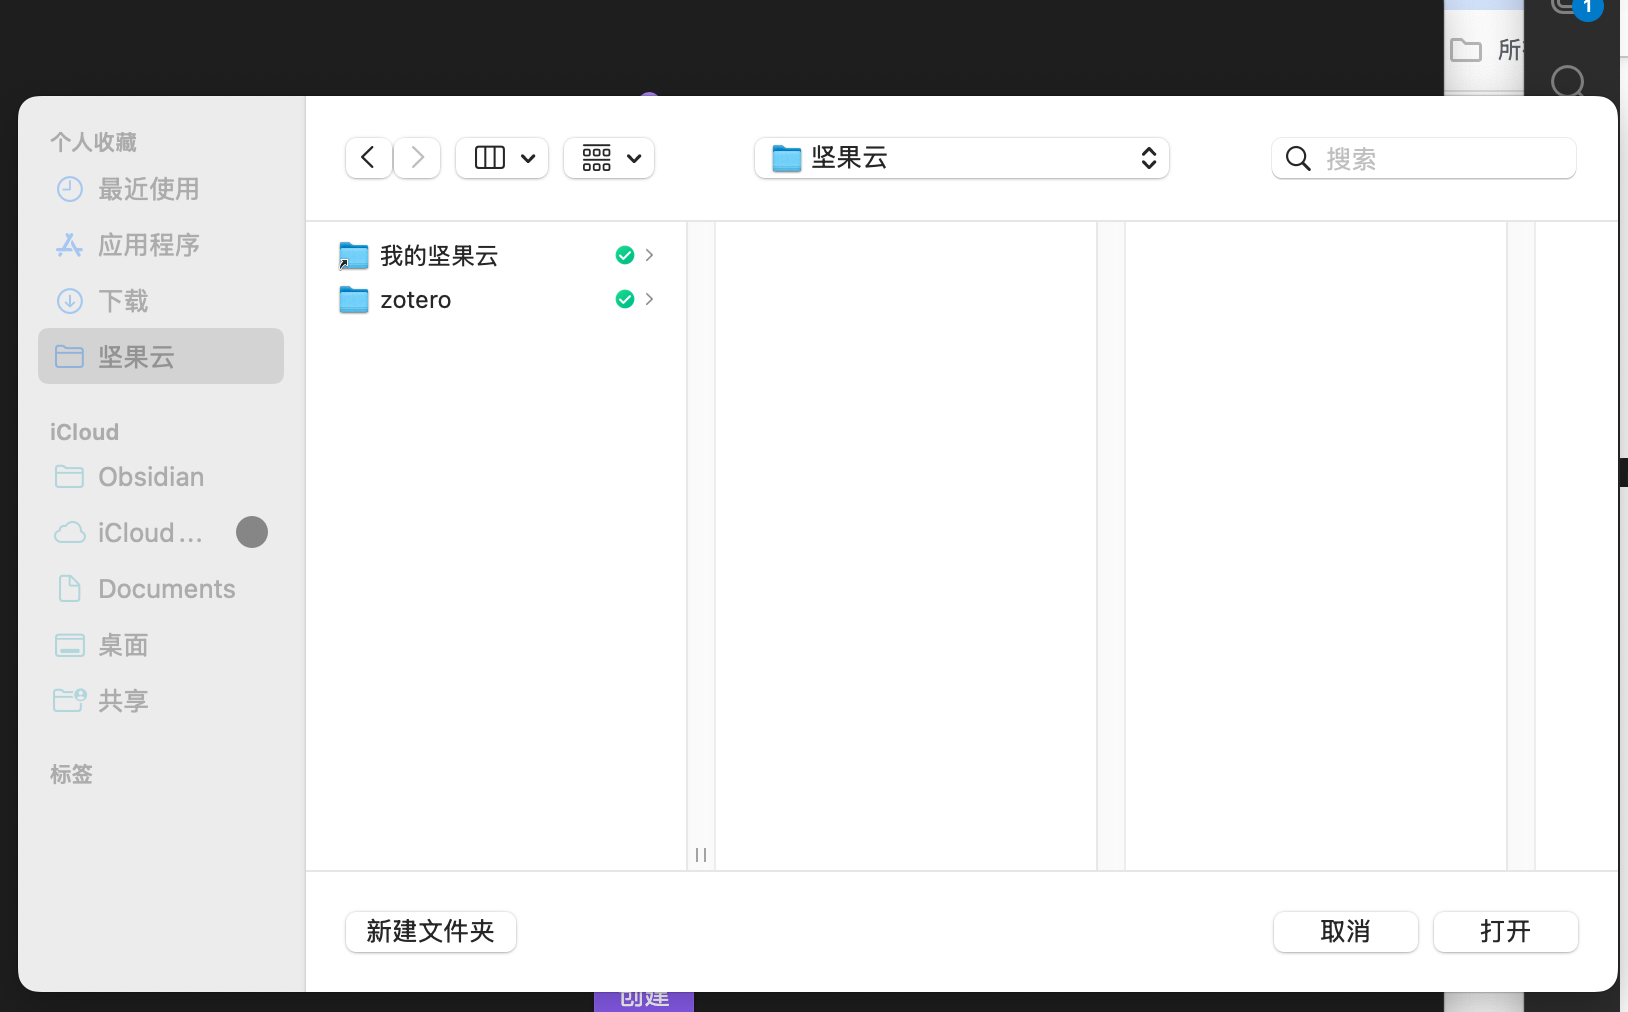Screen dimensions: 1628x1012
Task: Navigate back using the back arrow
Action: pyautogui.click(x=368, y=157)
